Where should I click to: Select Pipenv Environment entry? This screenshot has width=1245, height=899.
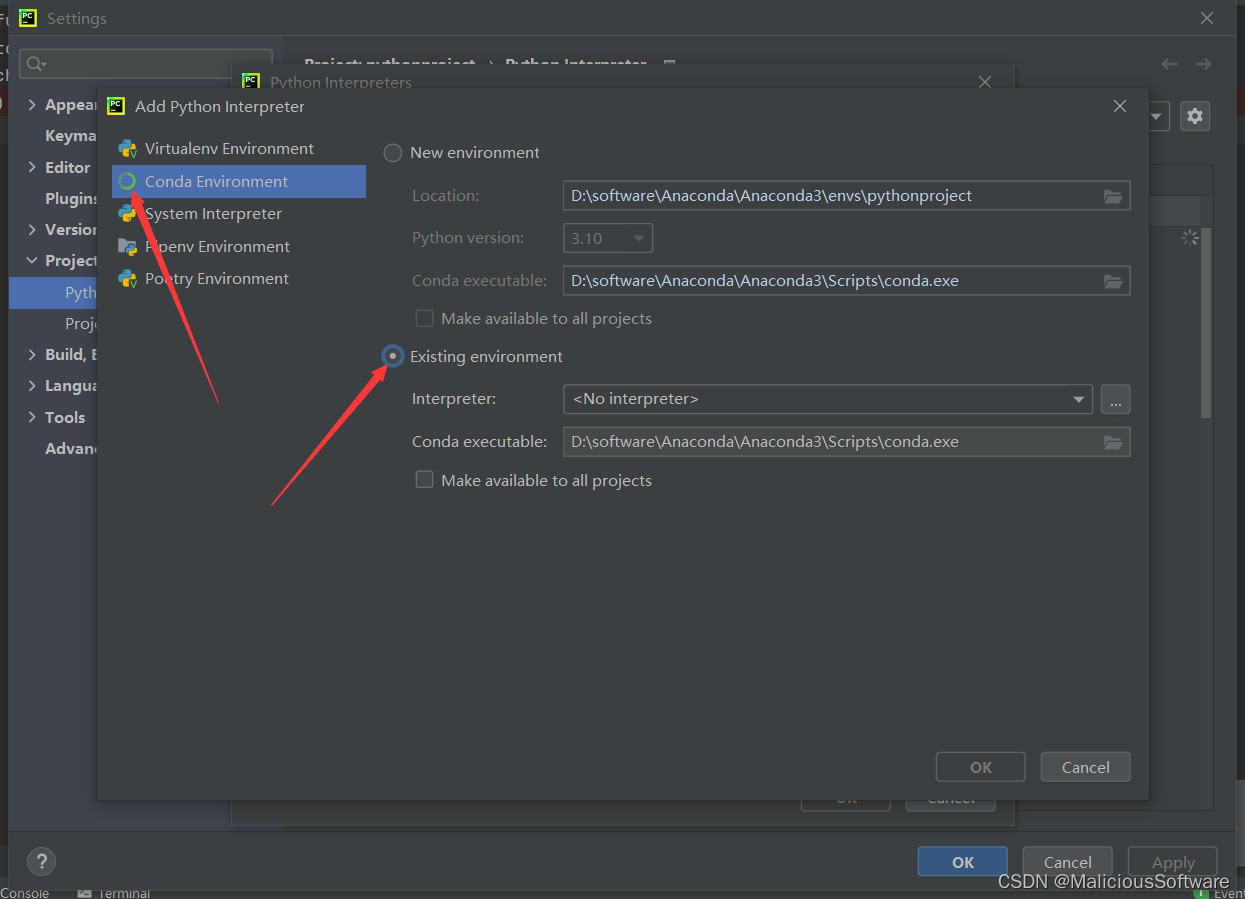(238, 246)
